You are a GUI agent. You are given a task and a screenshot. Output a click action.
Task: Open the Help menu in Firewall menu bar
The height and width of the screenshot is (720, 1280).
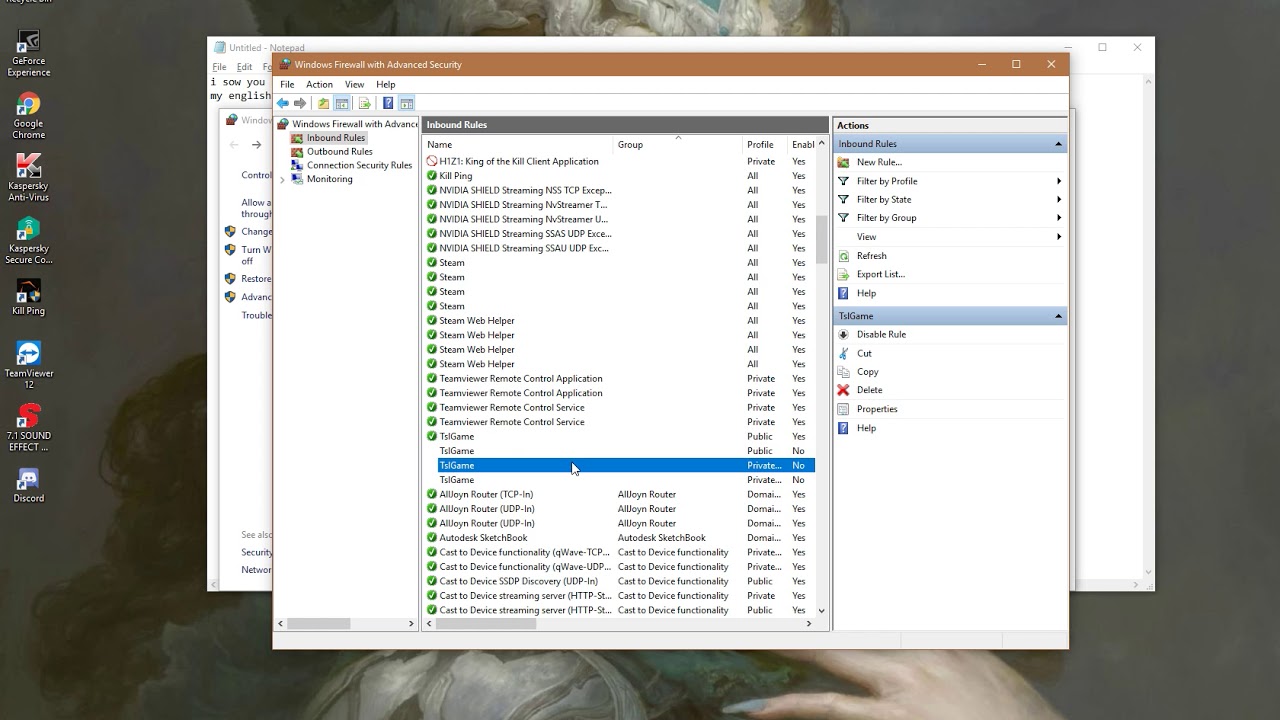[x=385, y=84]
